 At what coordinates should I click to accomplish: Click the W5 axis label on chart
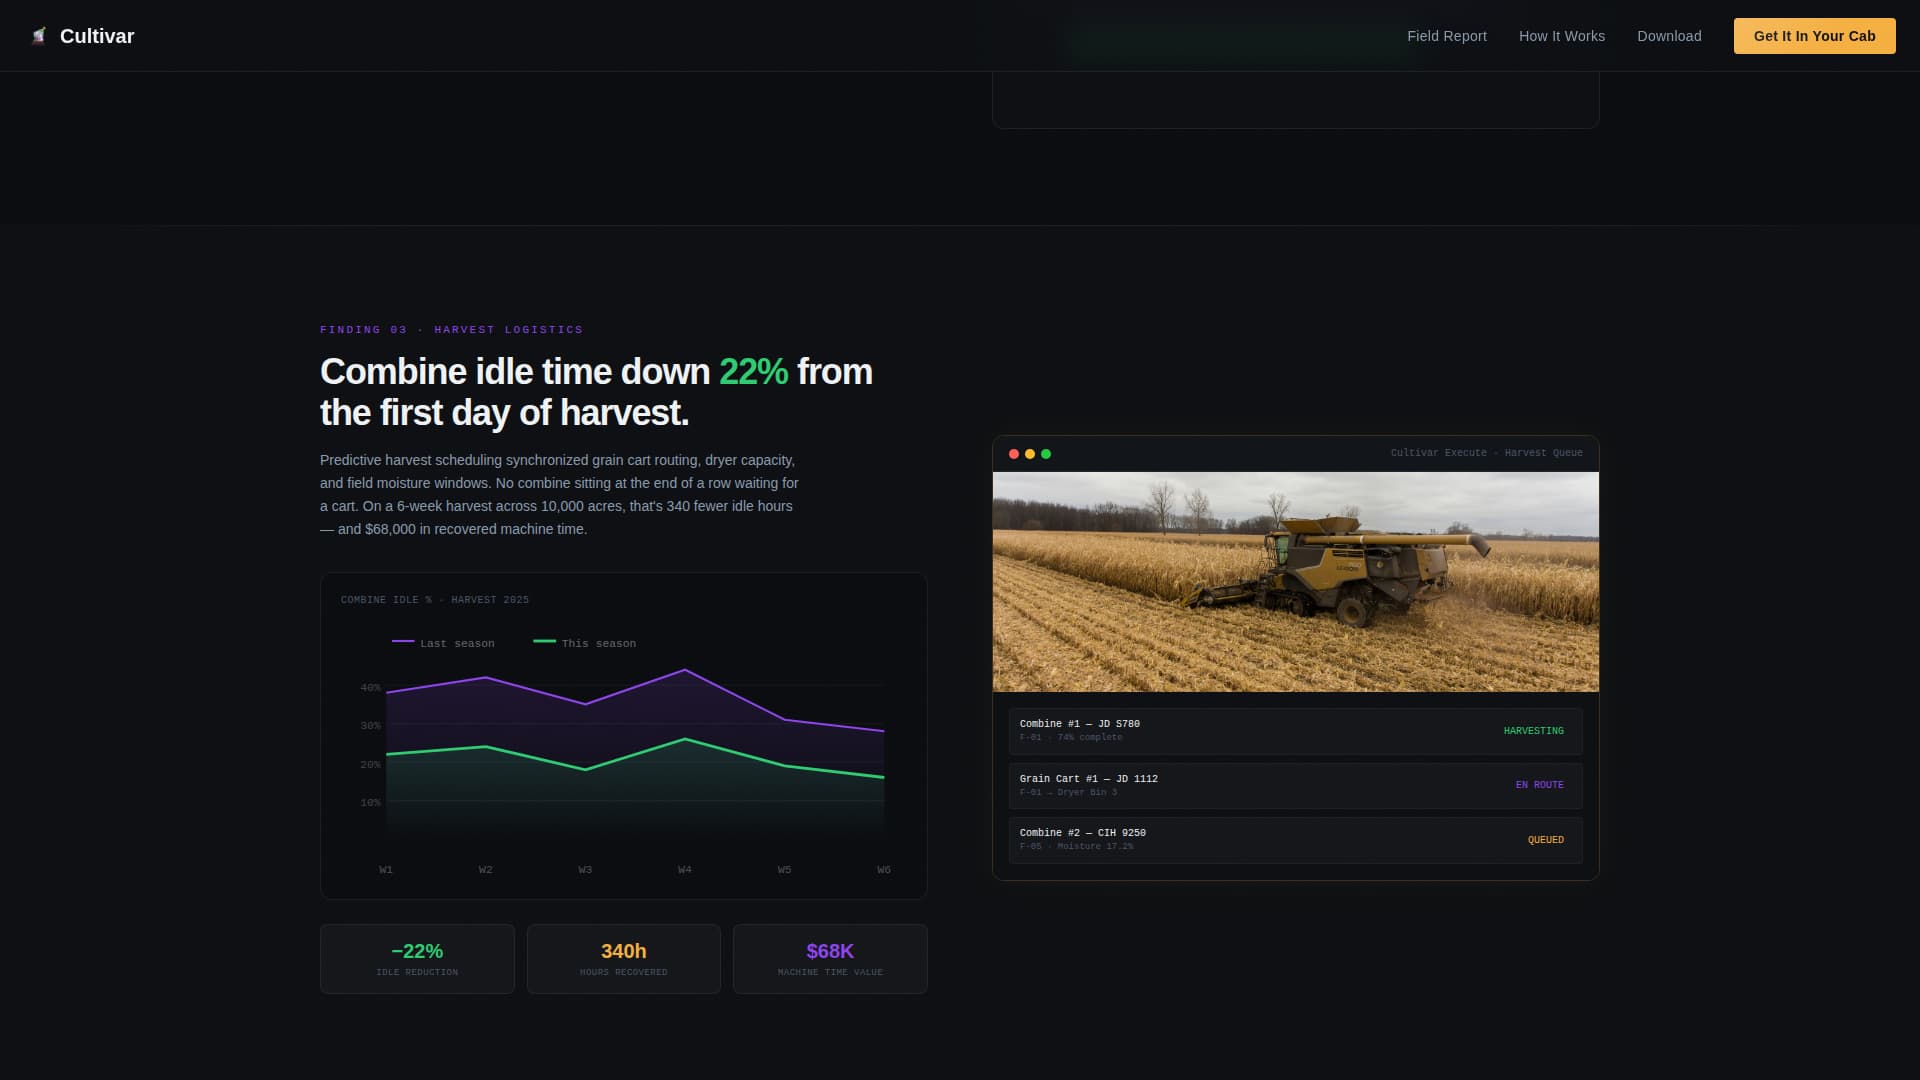[x=785, y=870]
